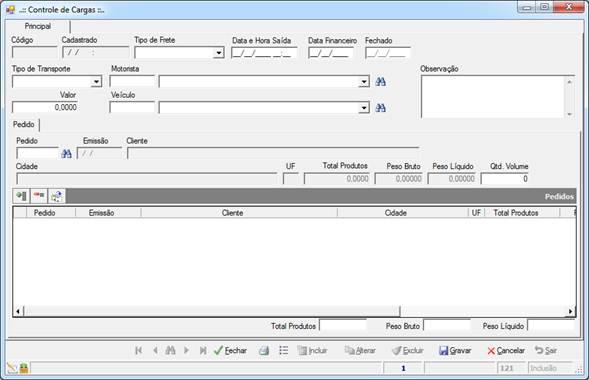The height and width of the screenshot is (380, 589).
Task: Click the Incluir button
Action: 312,350
